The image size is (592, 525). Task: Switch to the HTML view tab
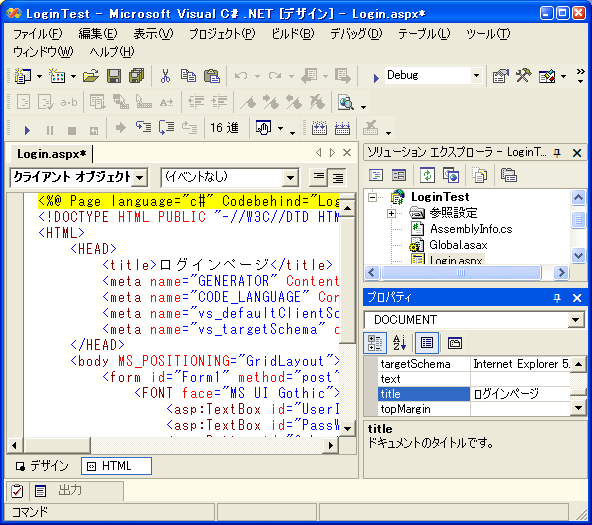[x=116, y=466]
